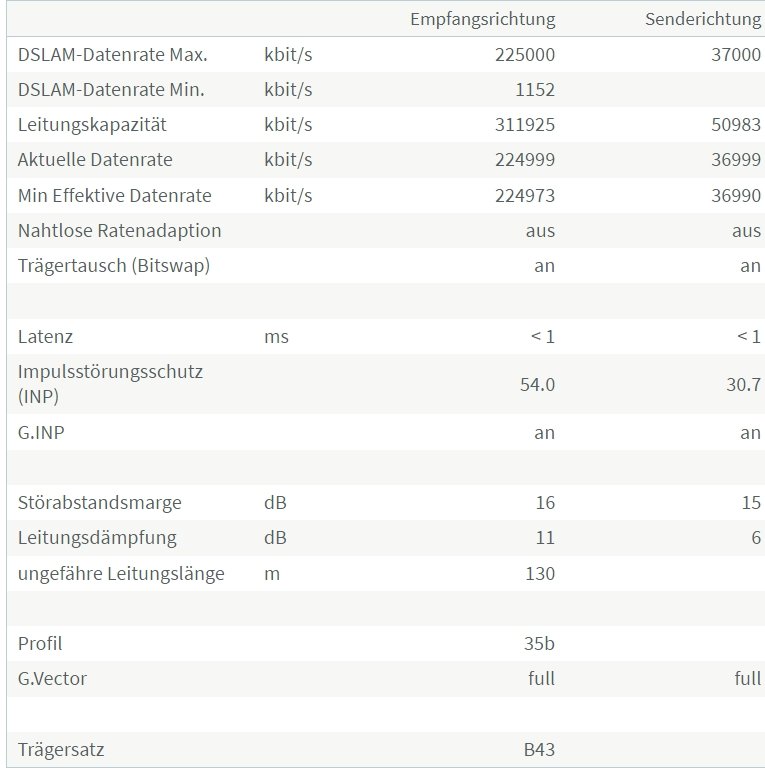Select the DSLAM-Datenrate Max. row label
Screen dimensions: 765x768
pos(113,54)
